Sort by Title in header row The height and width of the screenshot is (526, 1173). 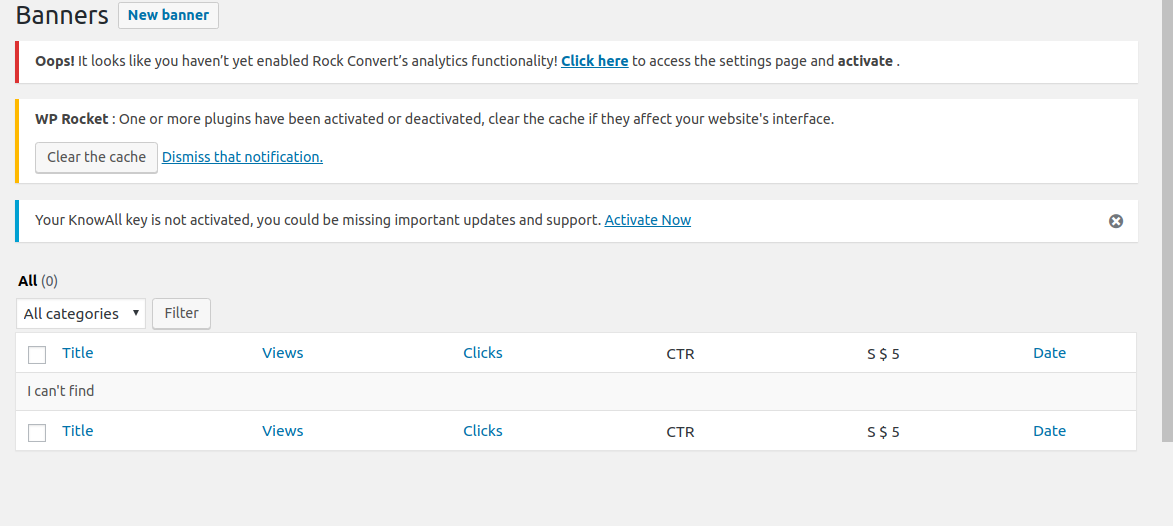point(78,353)
